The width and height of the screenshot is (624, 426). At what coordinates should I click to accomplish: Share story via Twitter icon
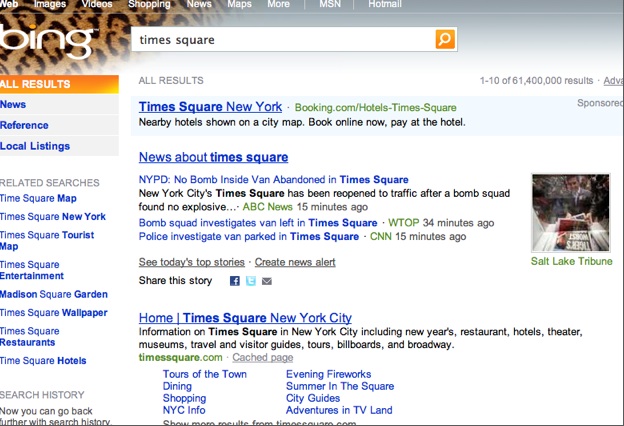click(251, 282)
